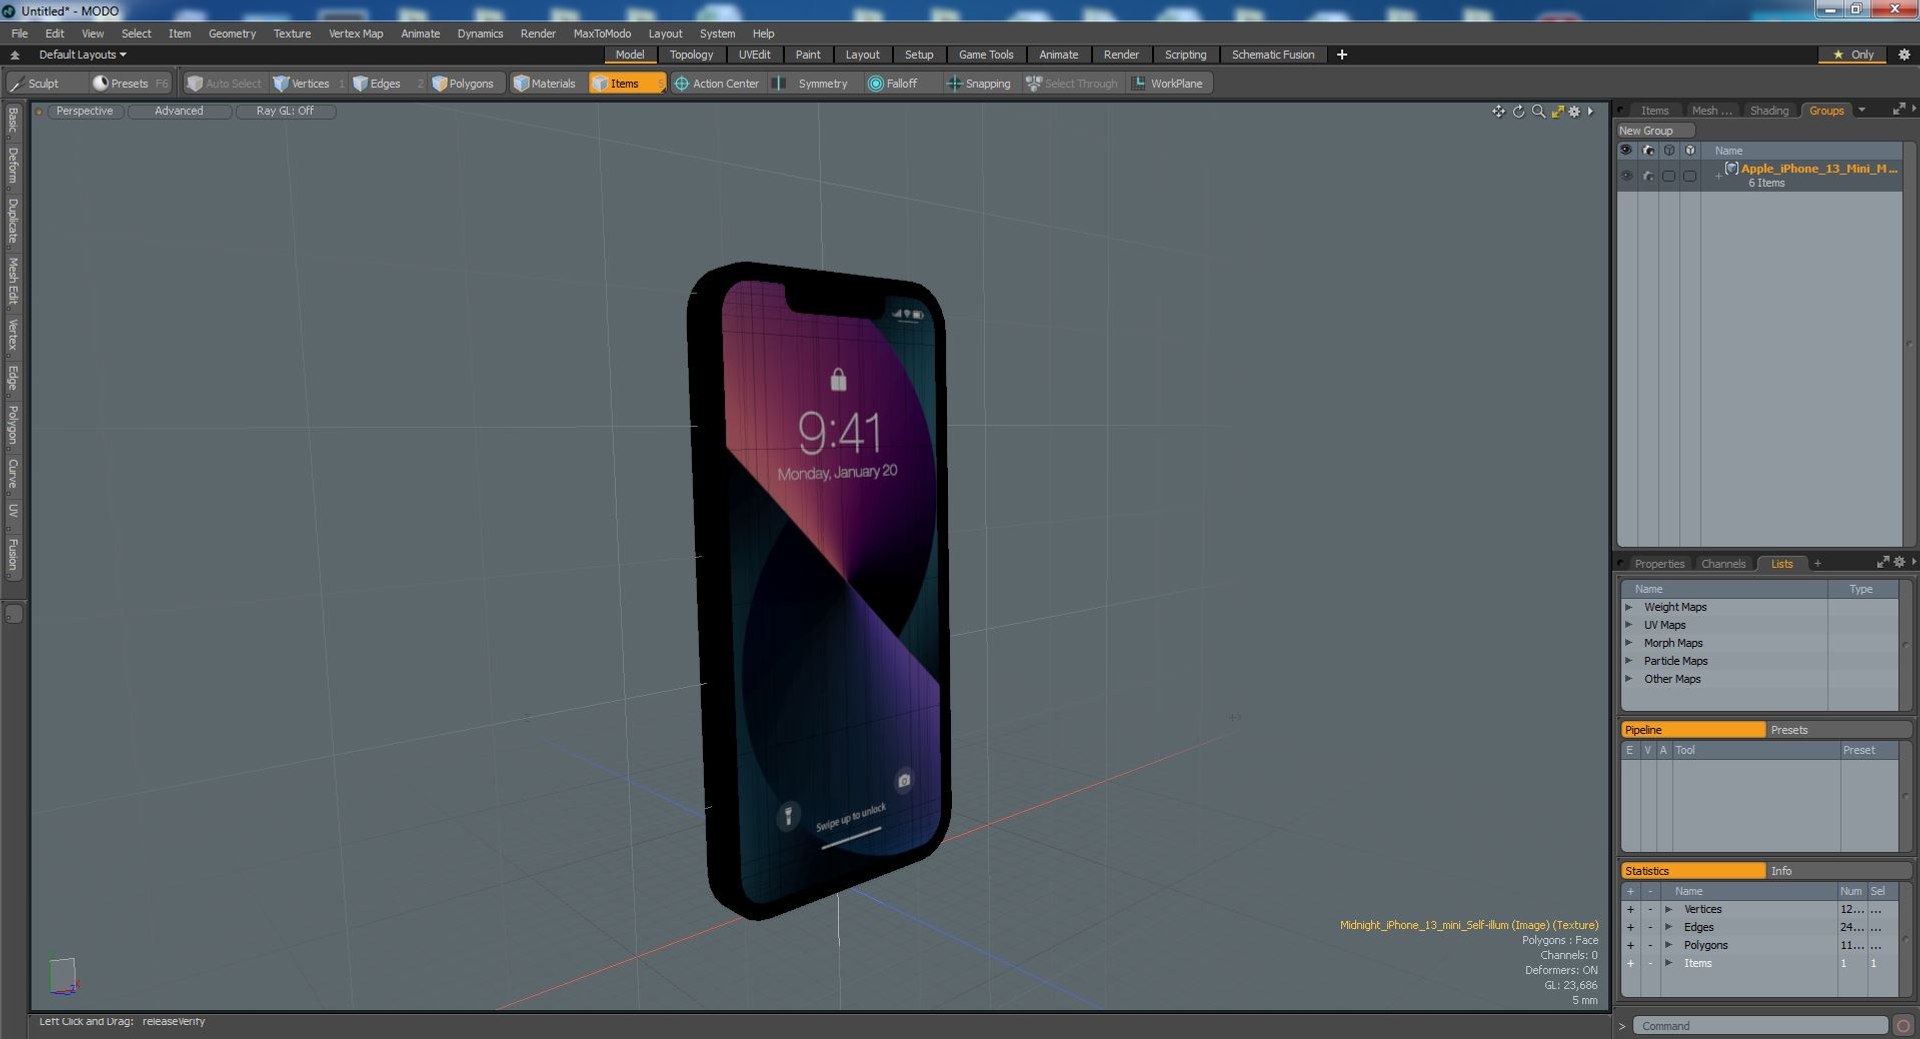Toggle the render camera column header in Groups

coord(1648,150)
